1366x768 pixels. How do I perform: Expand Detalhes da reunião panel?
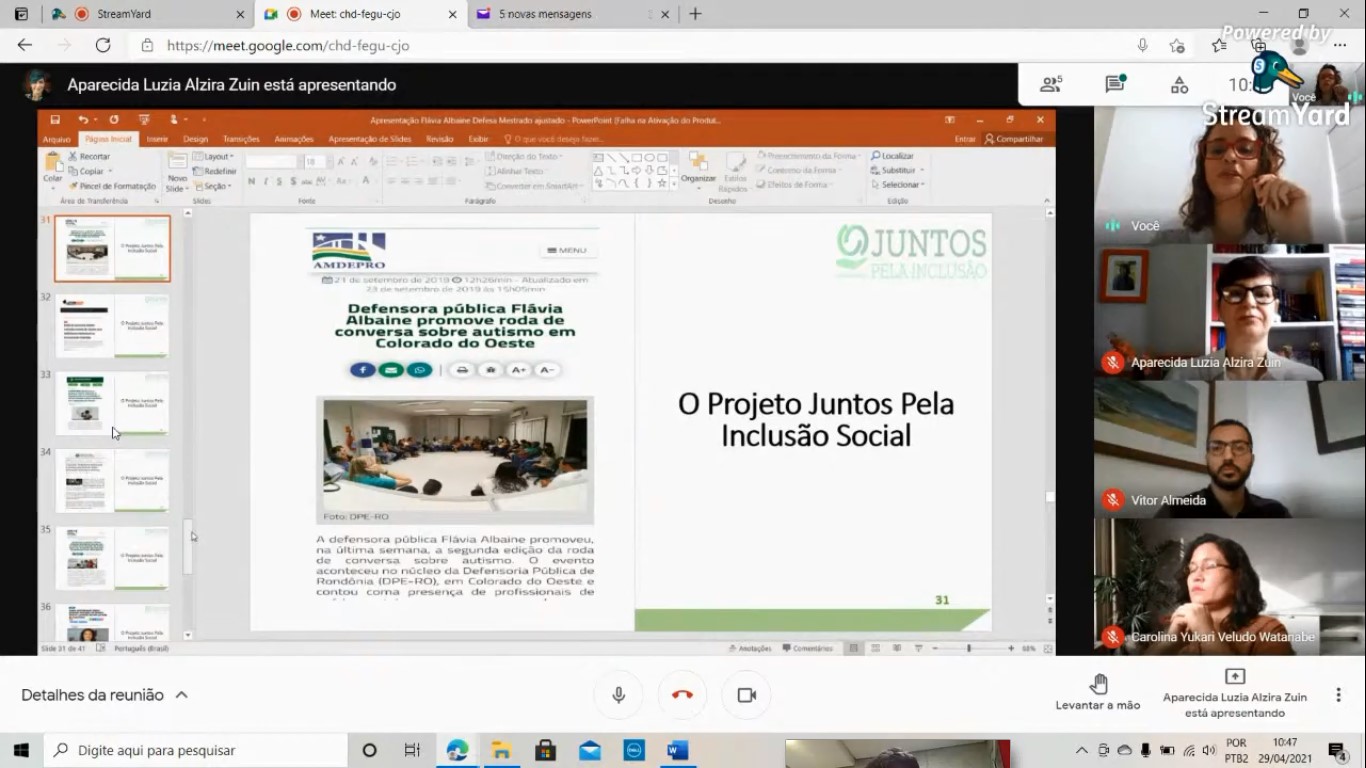pos(104,695)
